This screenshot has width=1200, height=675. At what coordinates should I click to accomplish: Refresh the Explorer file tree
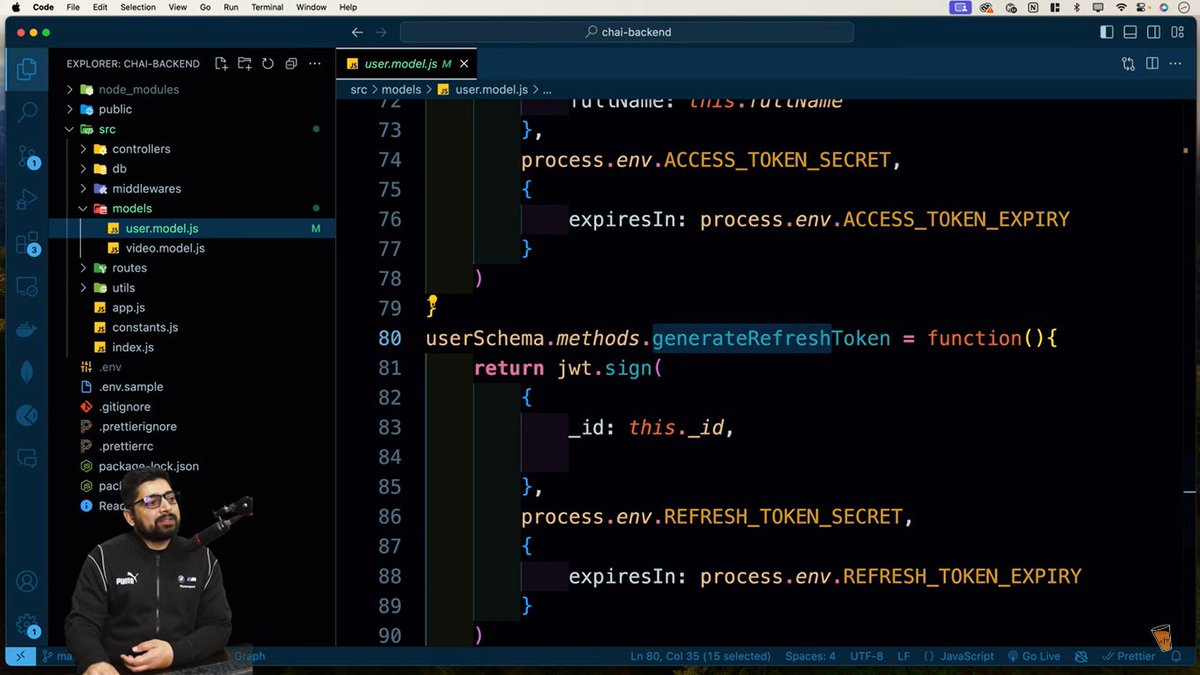pyautogui.click(x=267, y=63)
